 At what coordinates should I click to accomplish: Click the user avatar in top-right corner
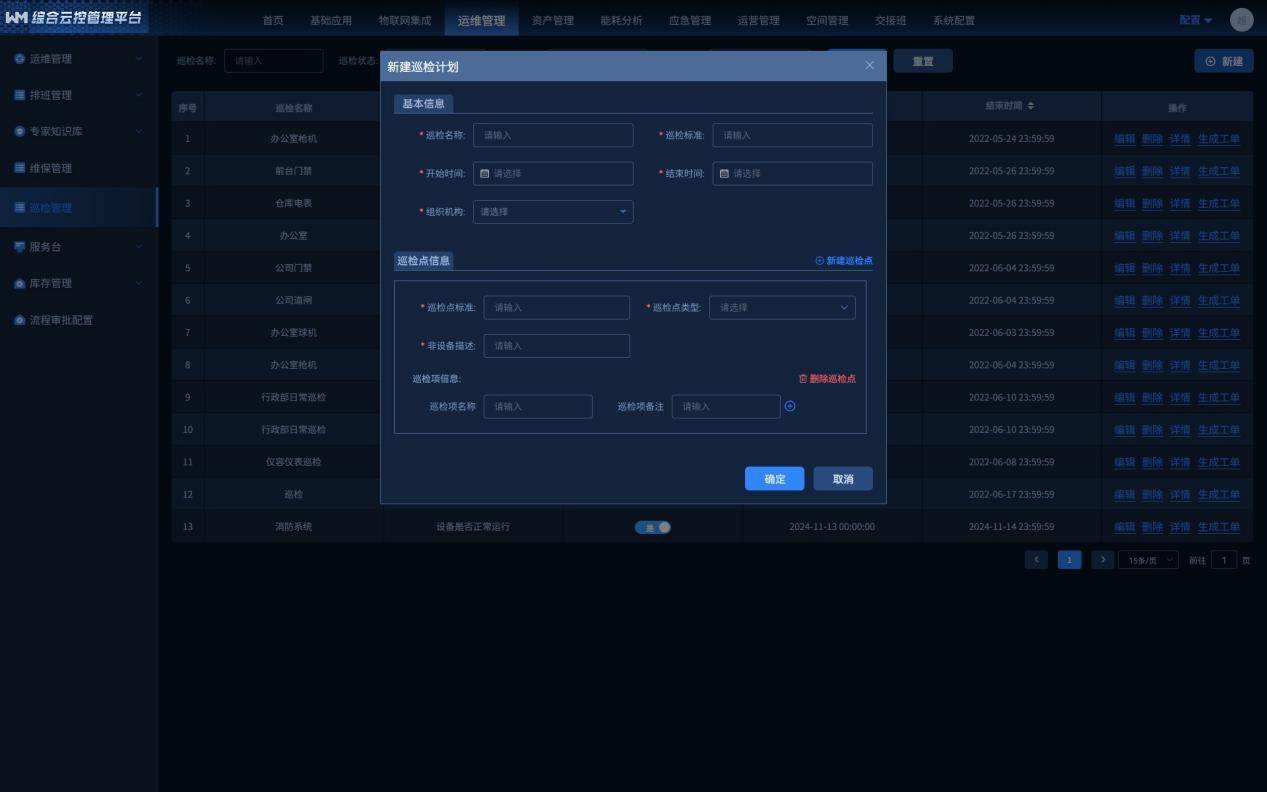(1241, 20)
